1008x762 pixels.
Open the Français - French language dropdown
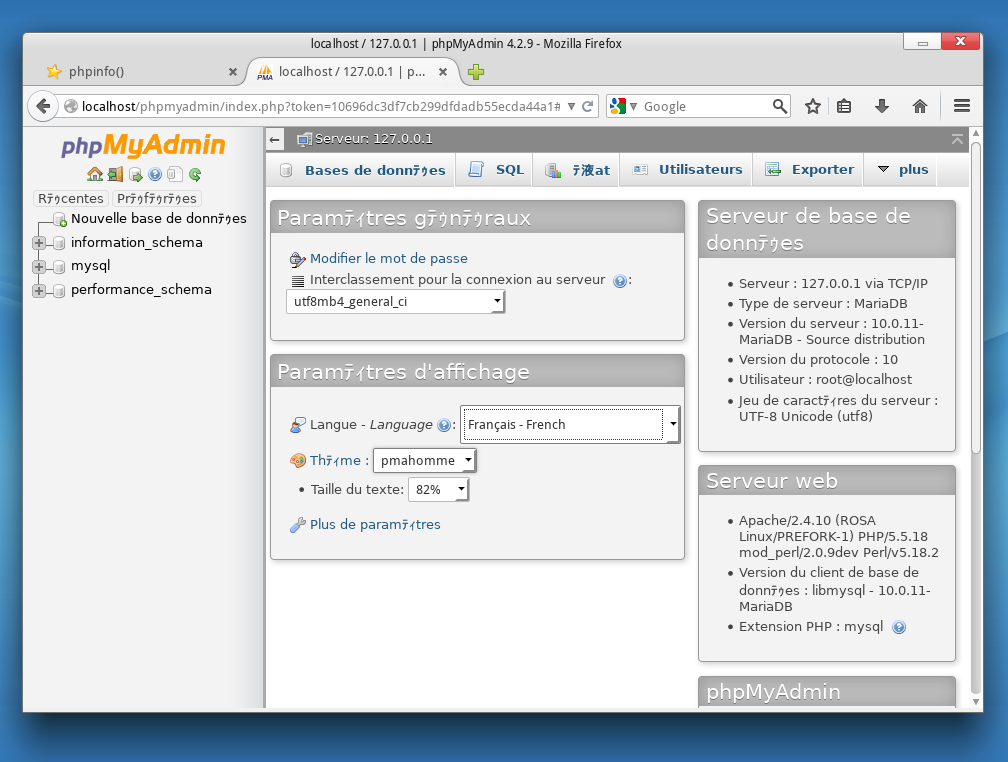click(570, 424)
